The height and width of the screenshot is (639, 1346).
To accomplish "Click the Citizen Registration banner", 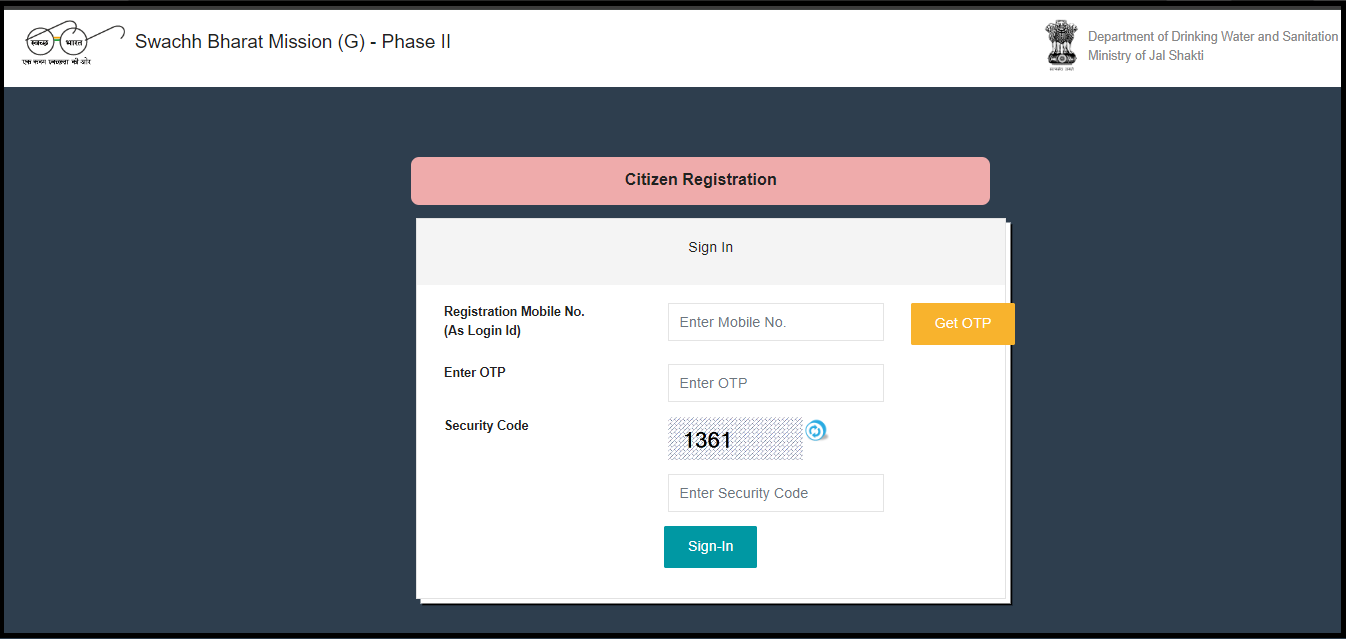I will [700, 180].
